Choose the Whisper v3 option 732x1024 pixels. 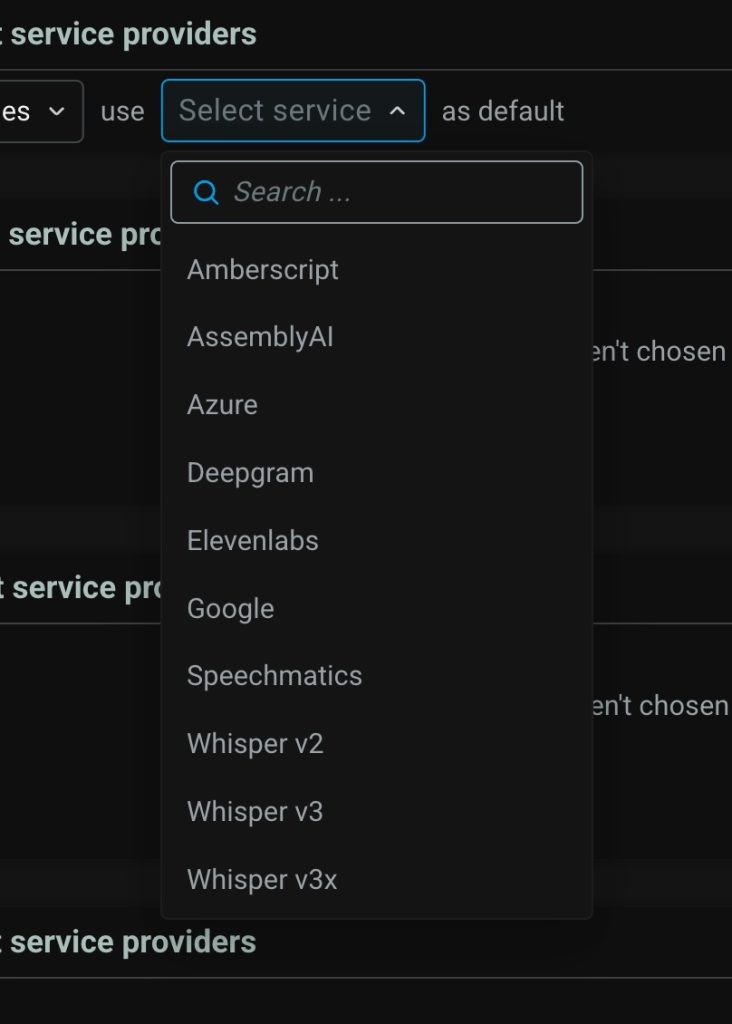(x=255, y=812)
